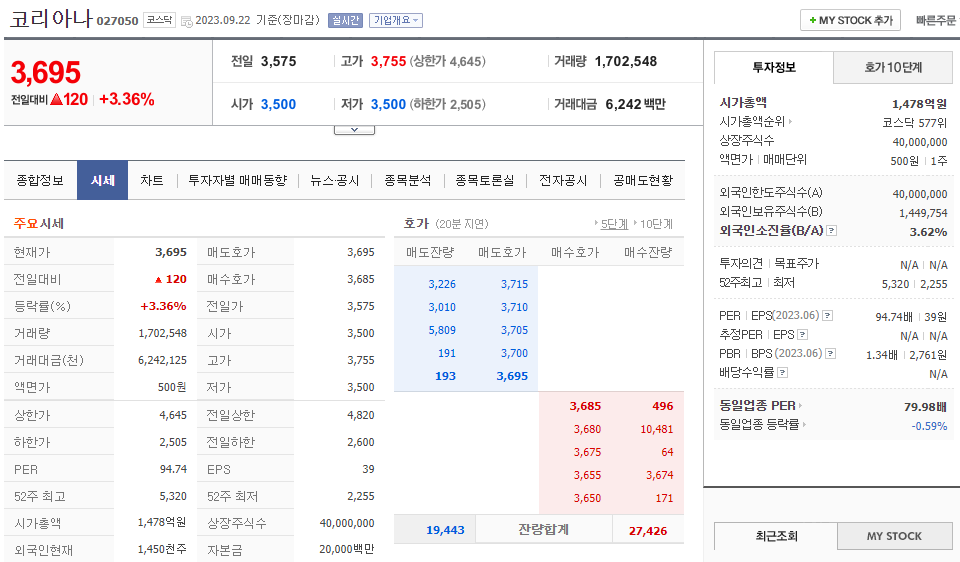This screenshot has height=562, width=960.
Task: Select the 최근조회 tab
Action: (x=776, y=536)
